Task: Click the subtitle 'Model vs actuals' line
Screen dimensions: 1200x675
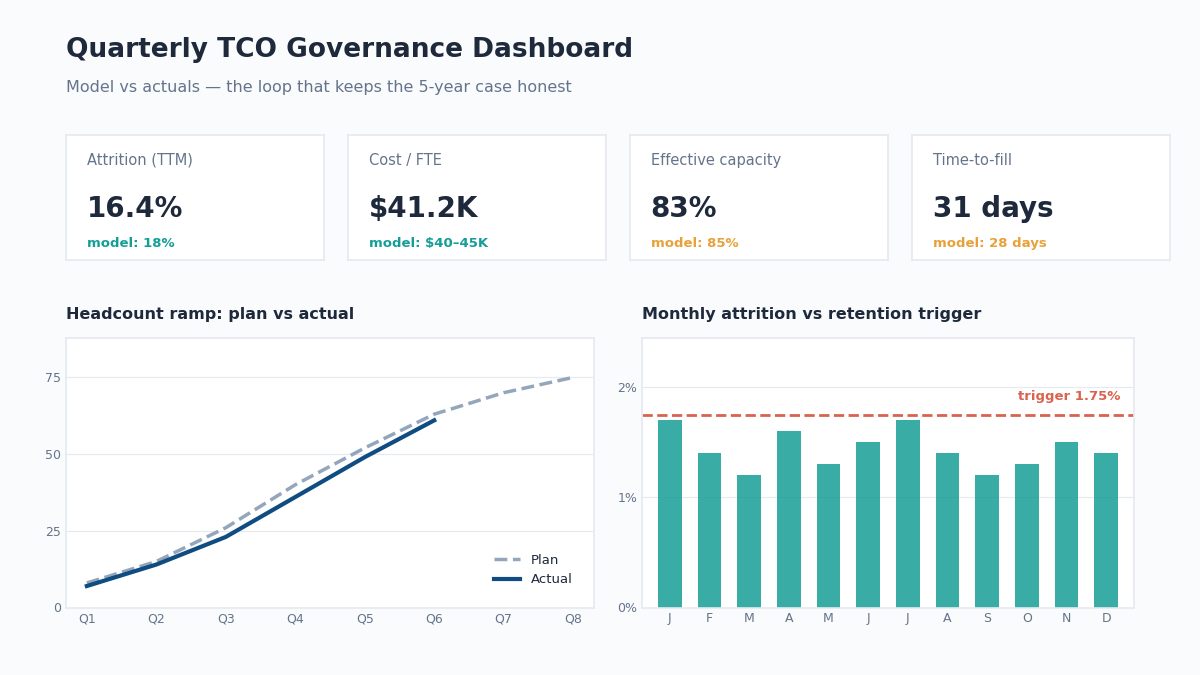Action: (x=318, y=87)
